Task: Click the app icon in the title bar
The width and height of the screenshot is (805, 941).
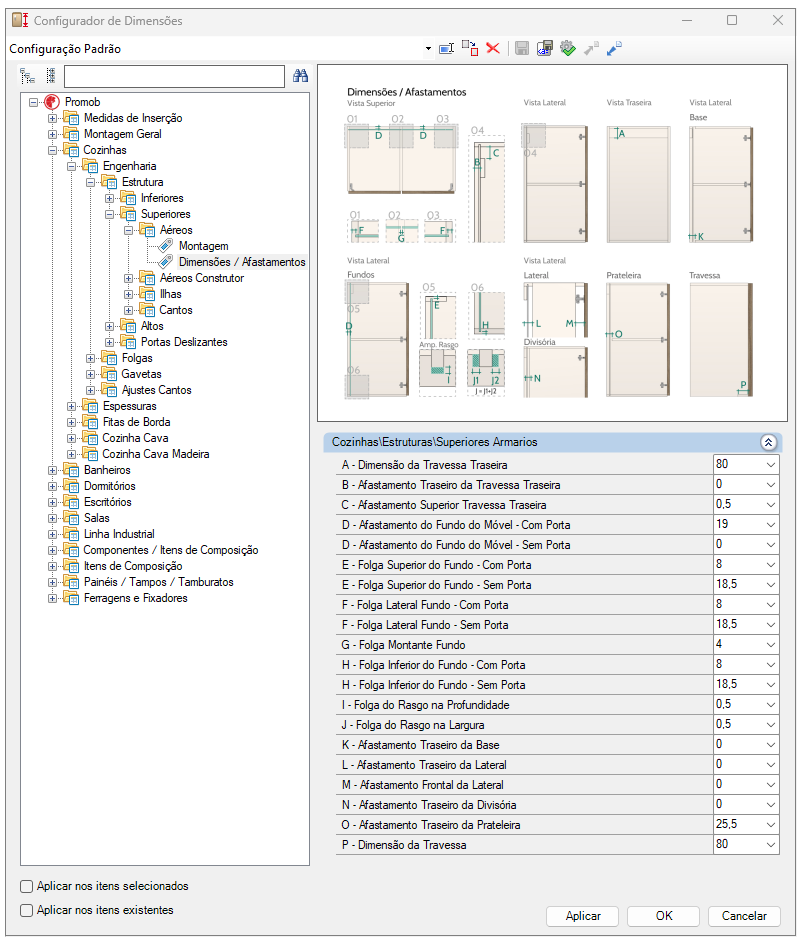Action: pyautogui.click(x=20, y=20)
